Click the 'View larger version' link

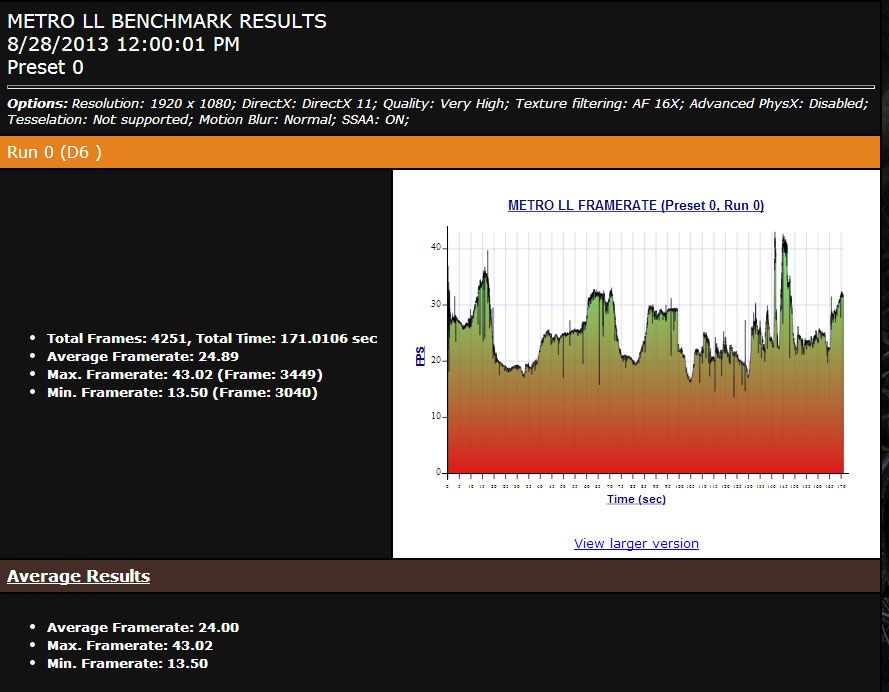click(x=636, y=543)
